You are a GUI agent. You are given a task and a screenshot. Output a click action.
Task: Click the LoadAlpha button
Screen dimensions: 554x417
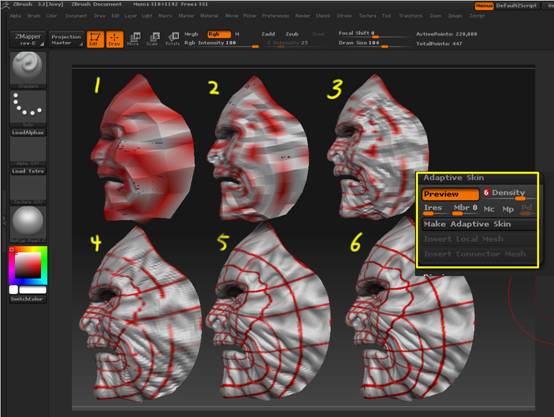[28, 132]
